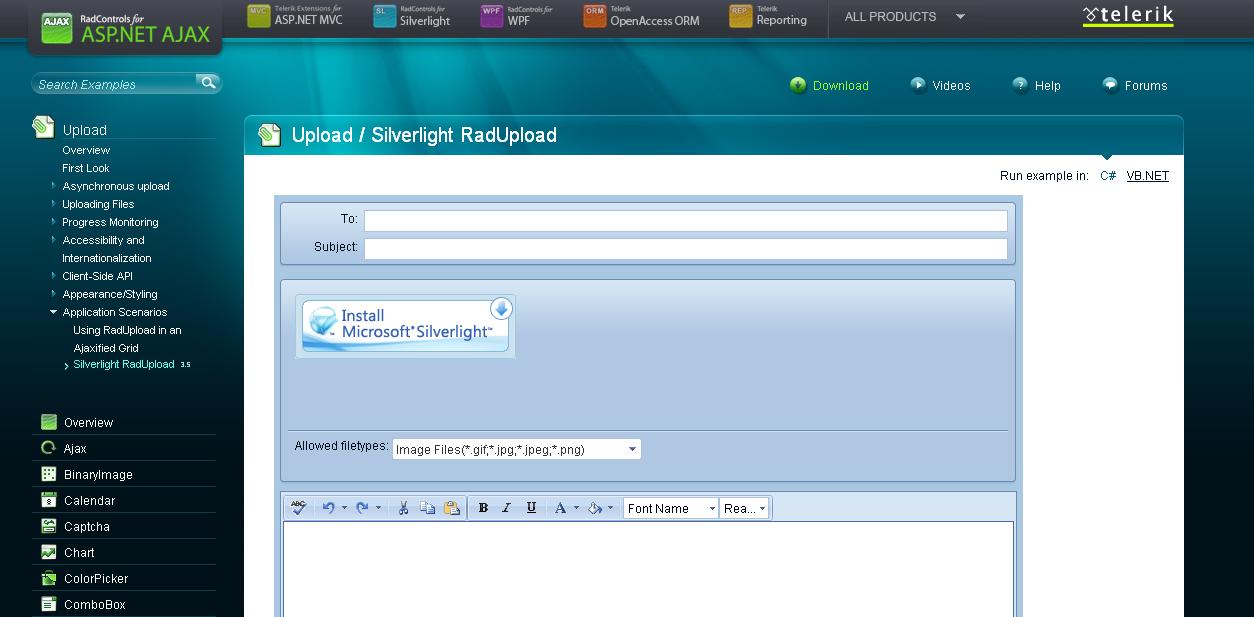This screenshot has height=617, width=1254.
Task: Open the Font Name dropdown
Action: (x=671, y=508)
